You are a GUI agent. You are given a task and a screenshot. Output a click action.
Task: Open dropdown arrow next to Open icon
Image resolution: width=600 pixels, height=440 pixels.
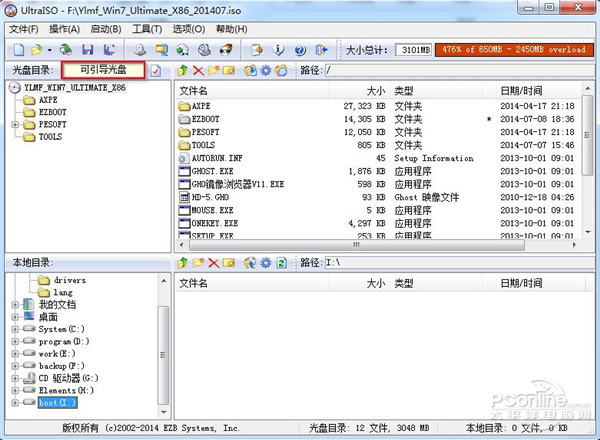[49, 48]
